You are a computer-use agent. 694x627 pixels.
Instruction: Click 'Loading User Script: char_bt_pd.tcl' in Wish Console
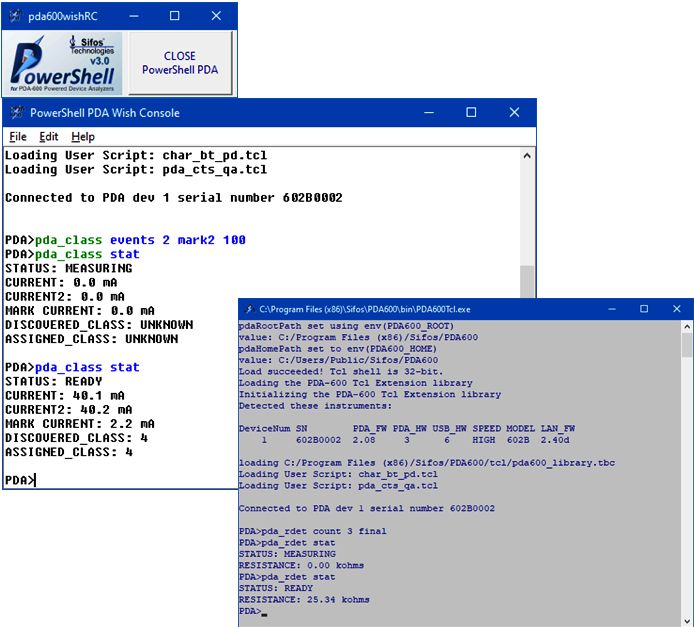tap(136, 155)
